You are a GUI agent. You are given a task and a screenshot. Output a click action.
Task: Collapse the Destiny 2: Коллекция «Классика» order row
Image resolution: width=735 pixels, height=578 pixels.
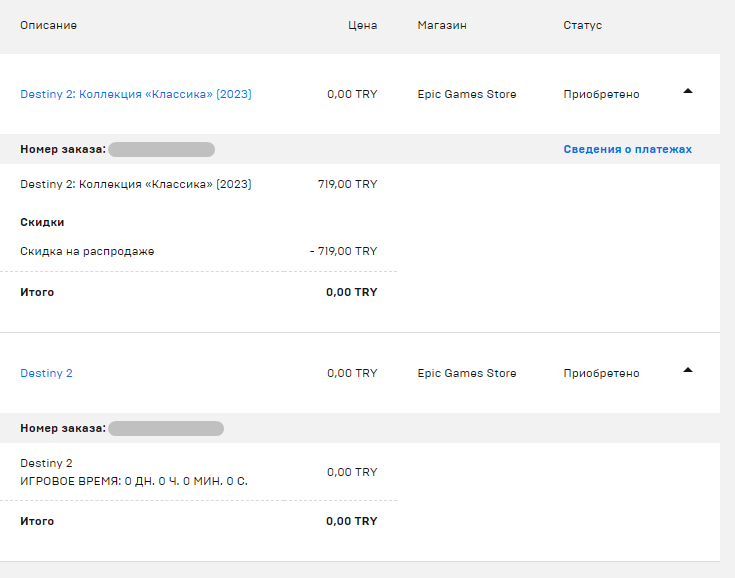pos(688,91)
